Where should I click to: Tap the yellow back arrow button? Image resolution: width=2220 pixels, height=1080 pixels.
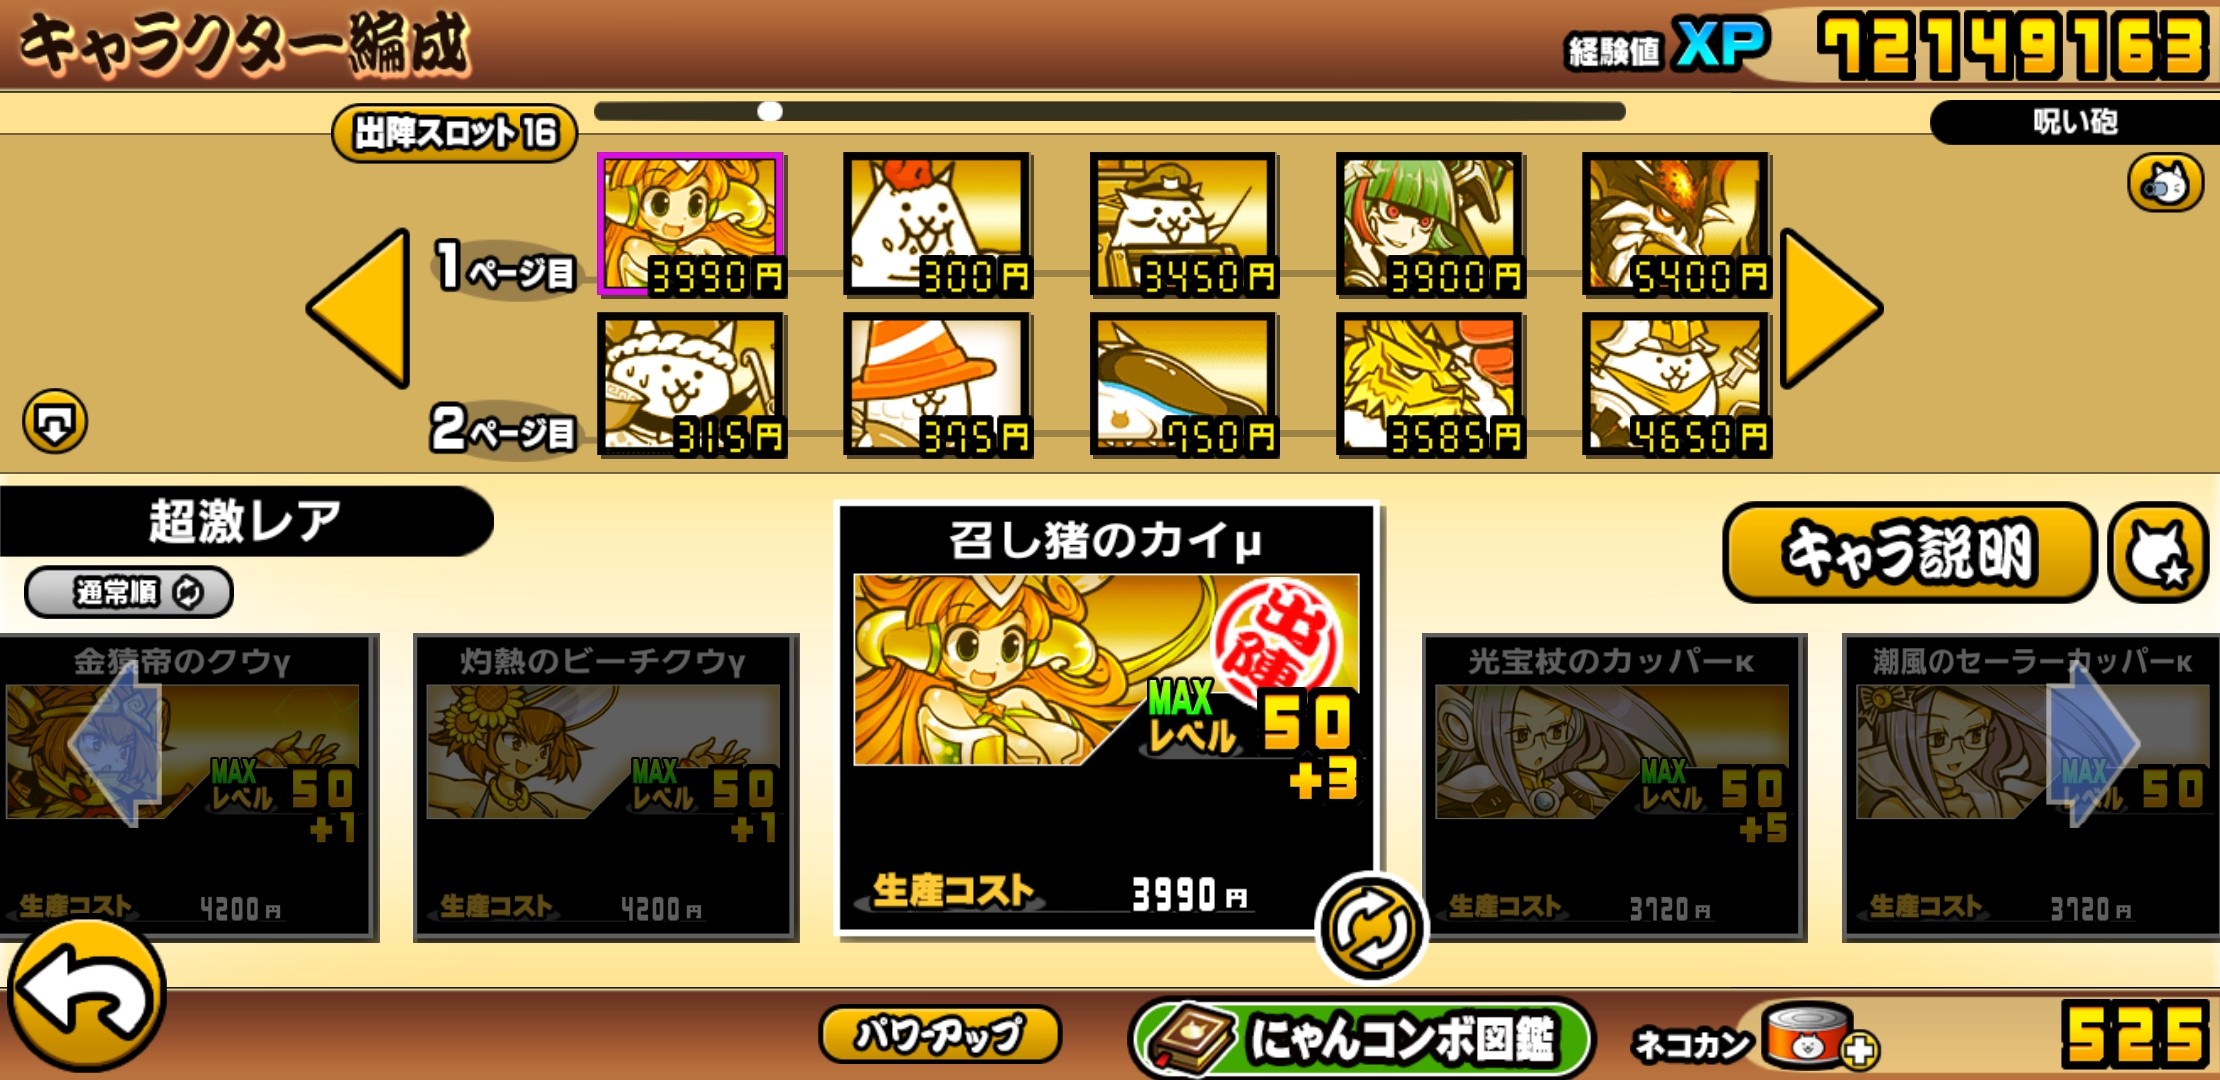(x=87, y=996)
